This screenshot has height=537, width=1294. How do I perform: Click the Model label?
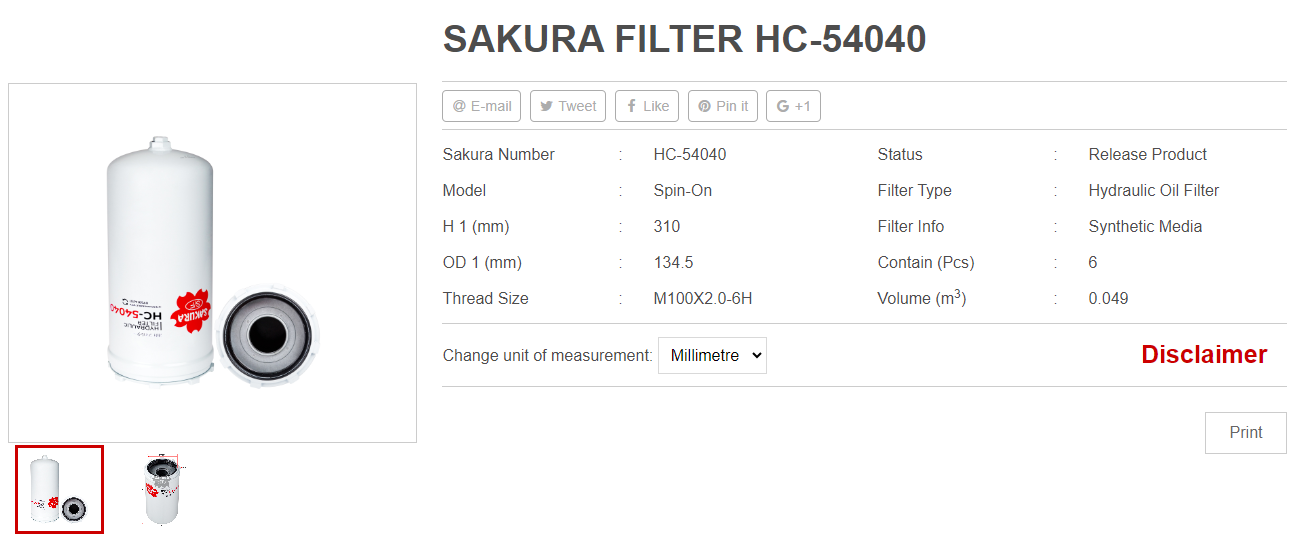(464, 191)
